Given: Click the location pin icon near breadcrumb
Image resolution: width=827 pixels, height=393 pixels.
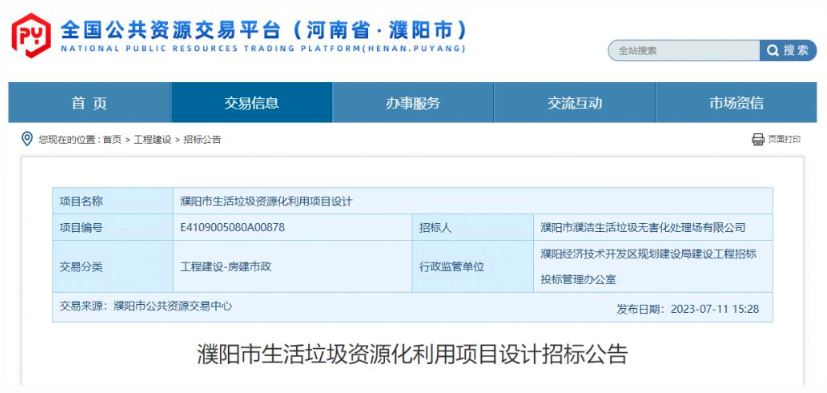Looking at the screenshot, I should pyautogui.click(x=27, y=139).
